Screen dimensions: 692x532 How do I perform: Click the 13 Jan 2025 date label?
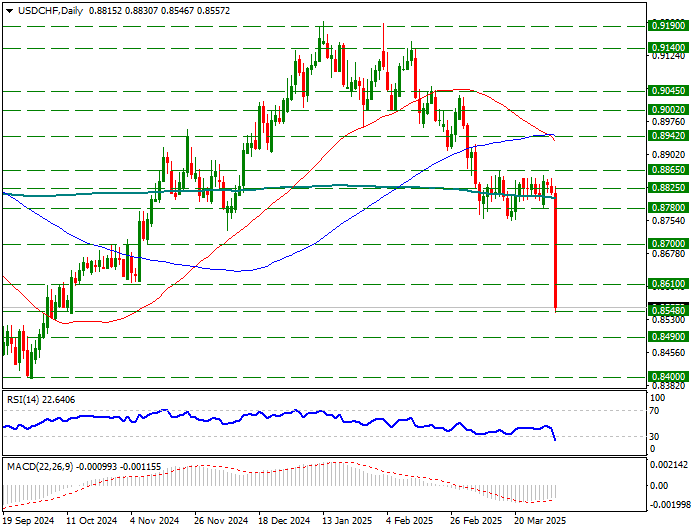click(x=348, y=521)
